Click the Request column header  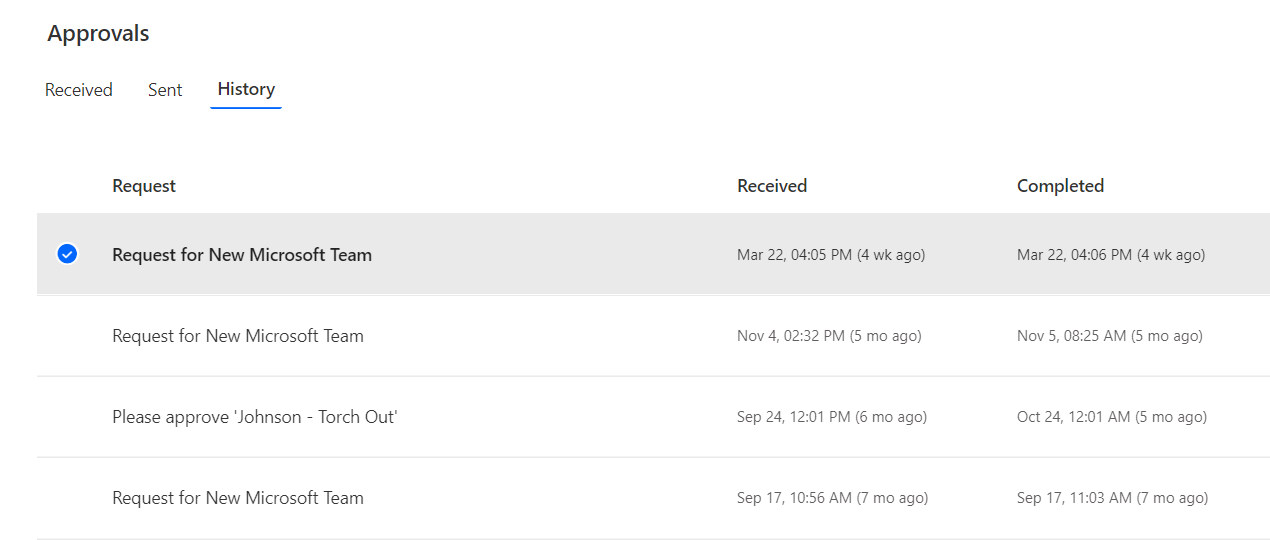[144, 186]
